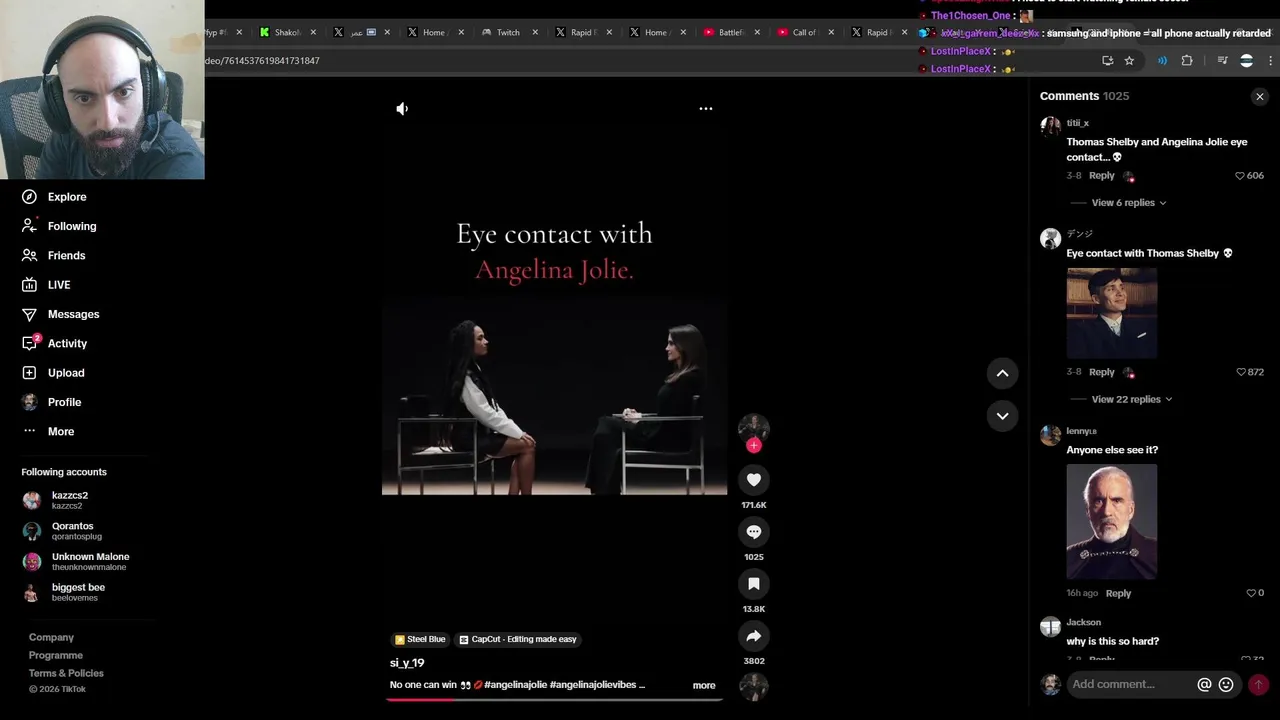
Task: Open the comment bubble icon showing 1025
Action: [754, 532]
